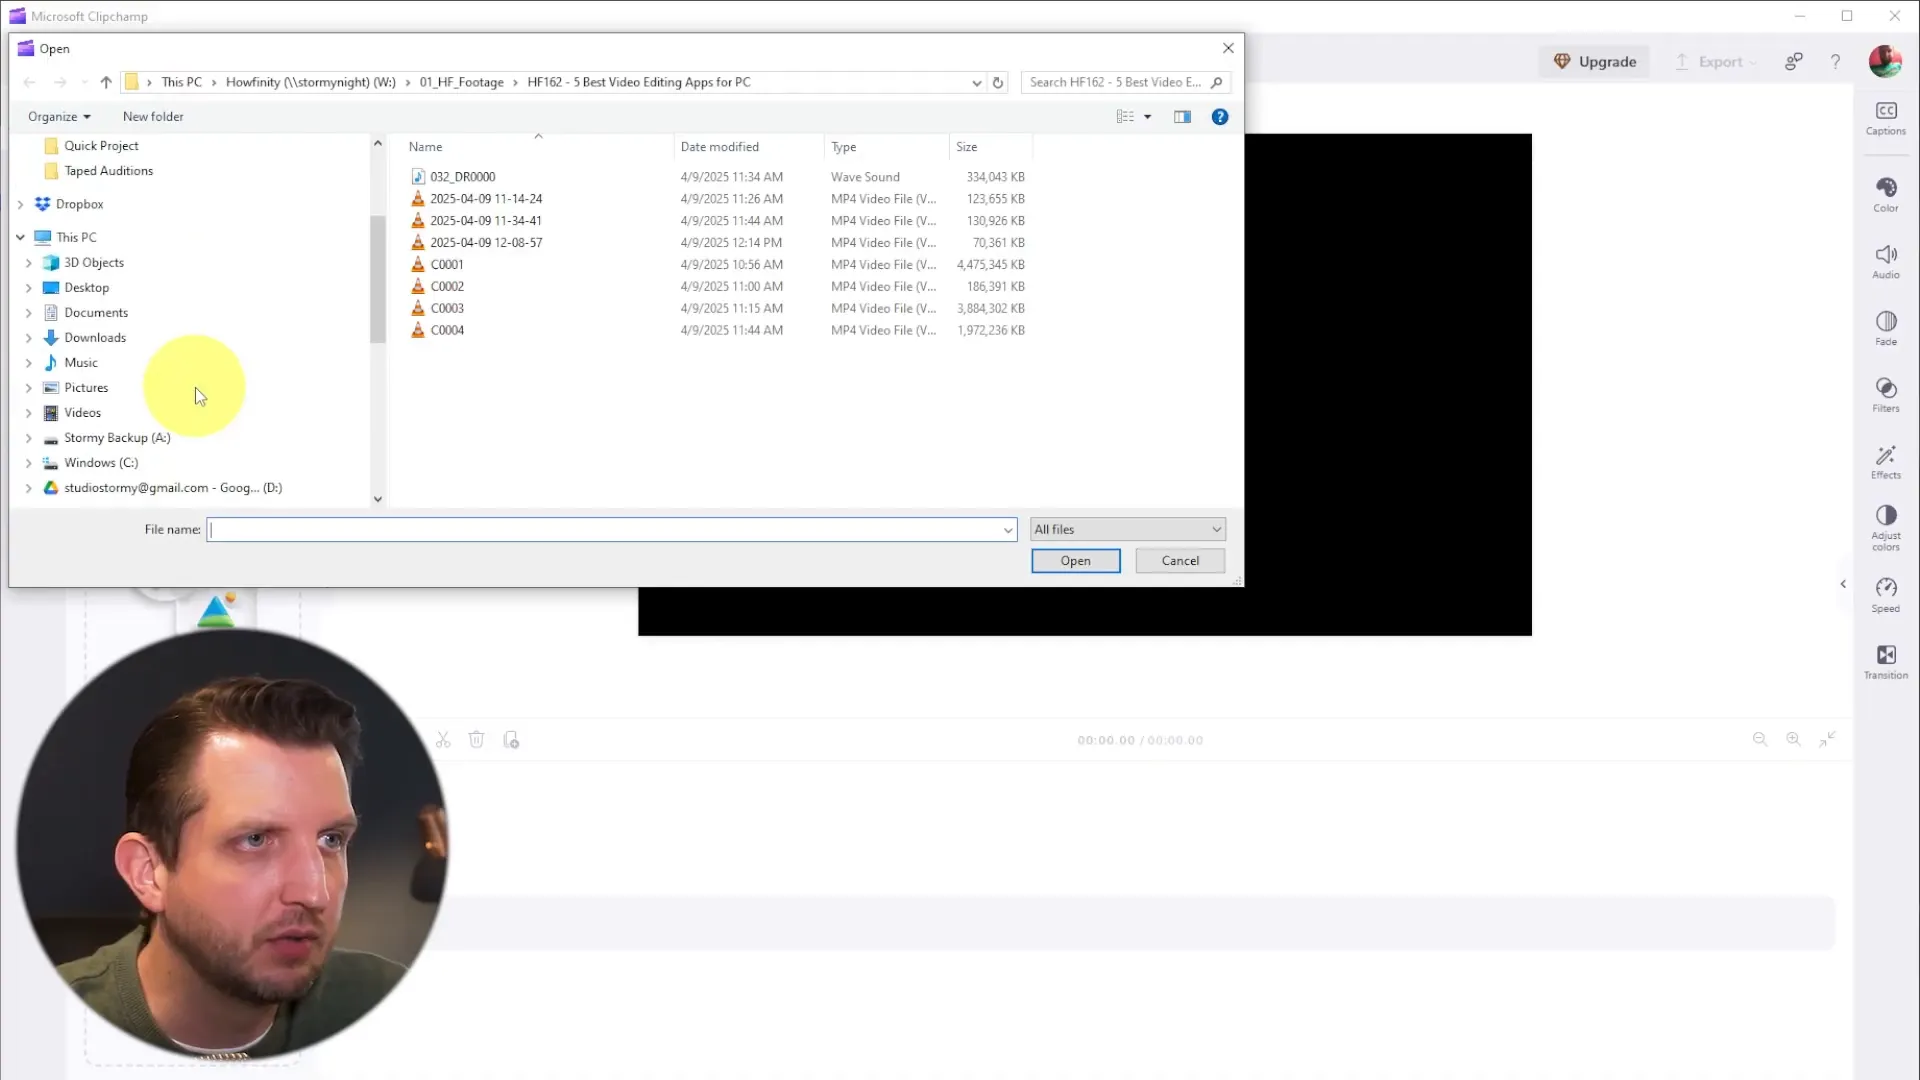Screen dimensions: 1920x1080
Task: Select the file 2025-04-09 12-08-57
Action: pos(486,243)
